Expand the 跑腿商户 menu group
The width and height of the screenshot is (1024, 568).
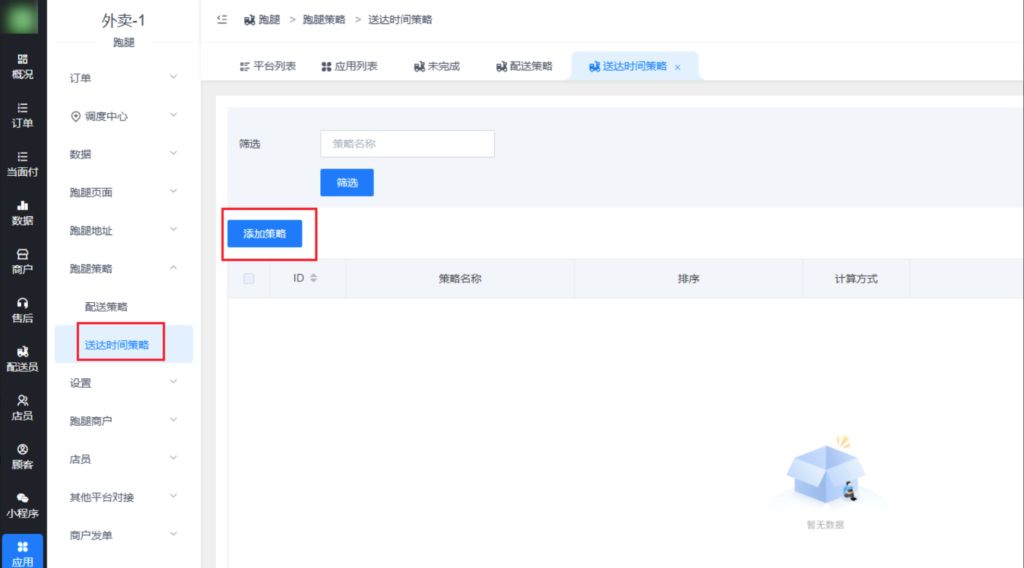[x=123, y=421]
